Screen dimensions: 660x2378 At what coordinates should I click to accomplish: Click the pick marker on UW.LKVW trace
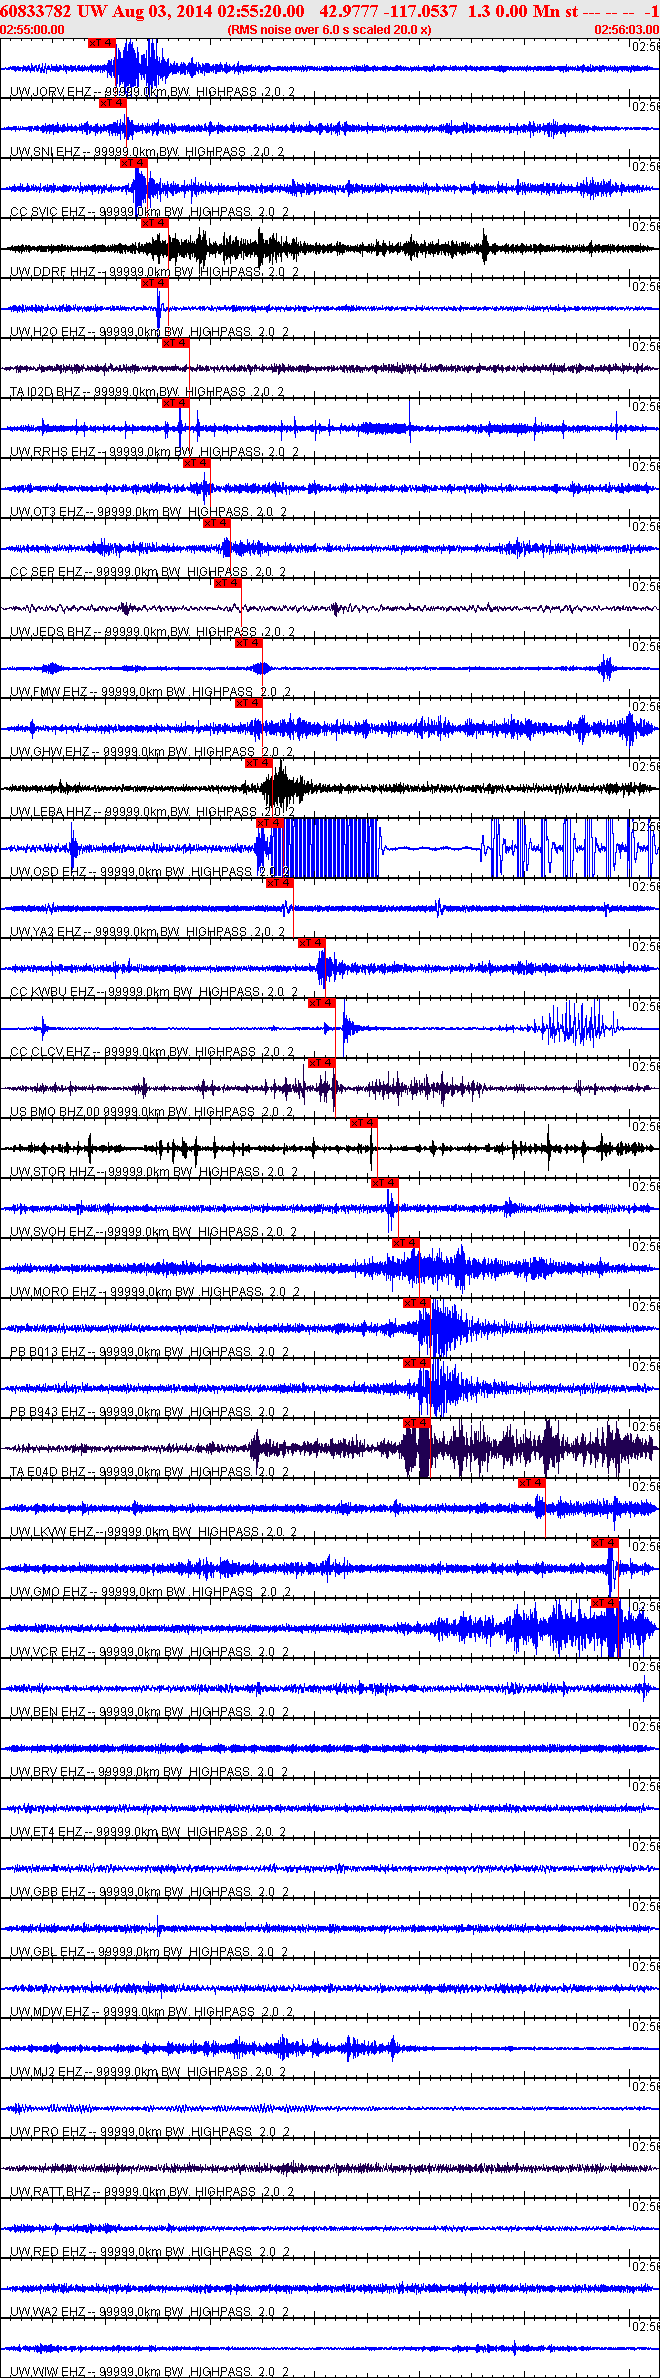(532, 1483)
